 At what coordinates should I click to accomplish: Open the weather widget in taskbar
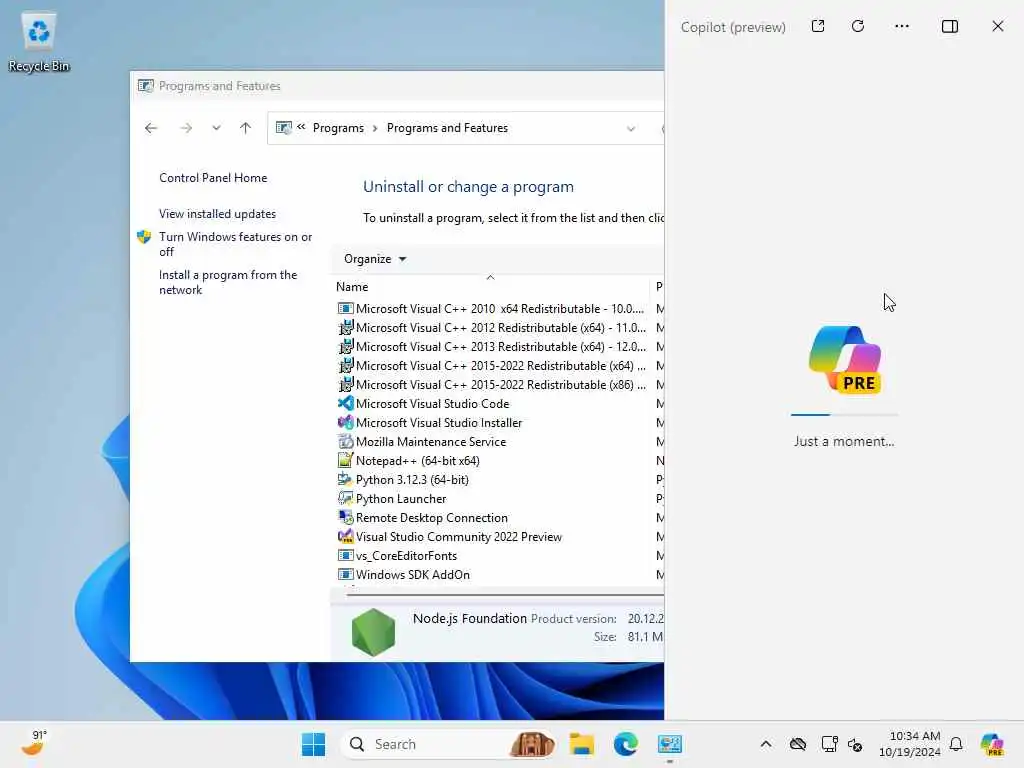tap(35, 743)
